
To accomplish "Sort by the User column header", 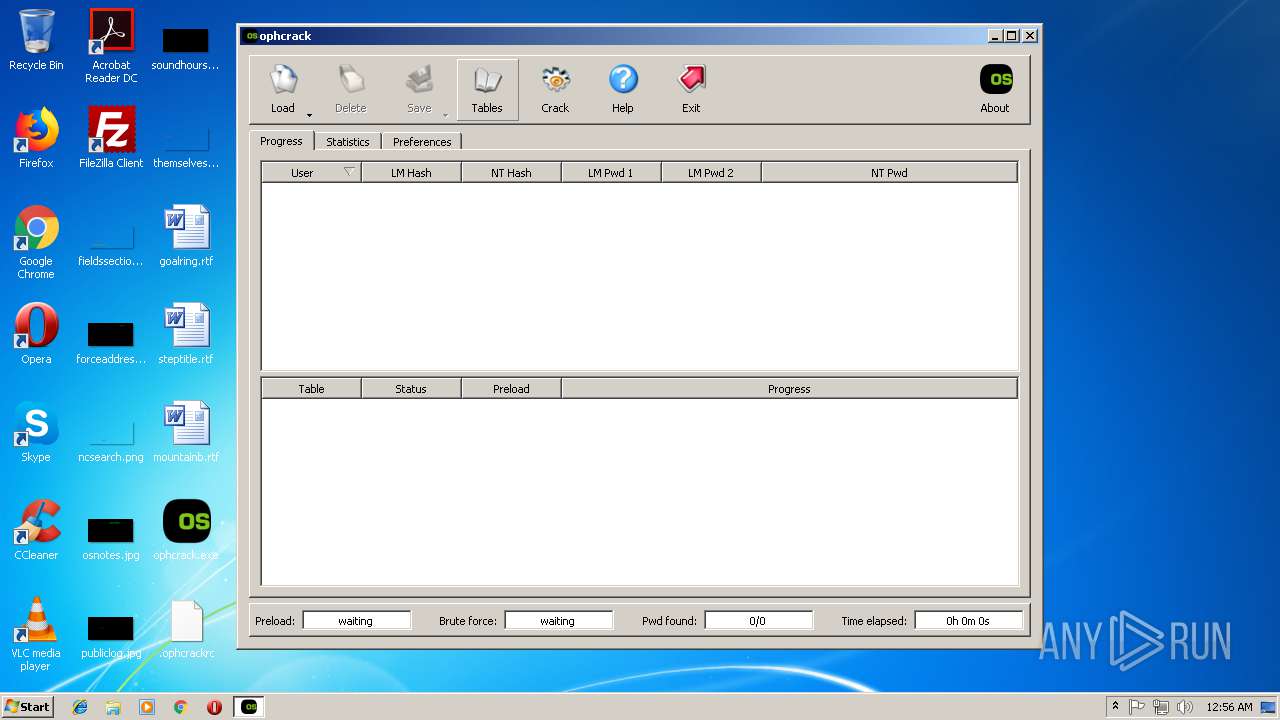I will point(311,173).
